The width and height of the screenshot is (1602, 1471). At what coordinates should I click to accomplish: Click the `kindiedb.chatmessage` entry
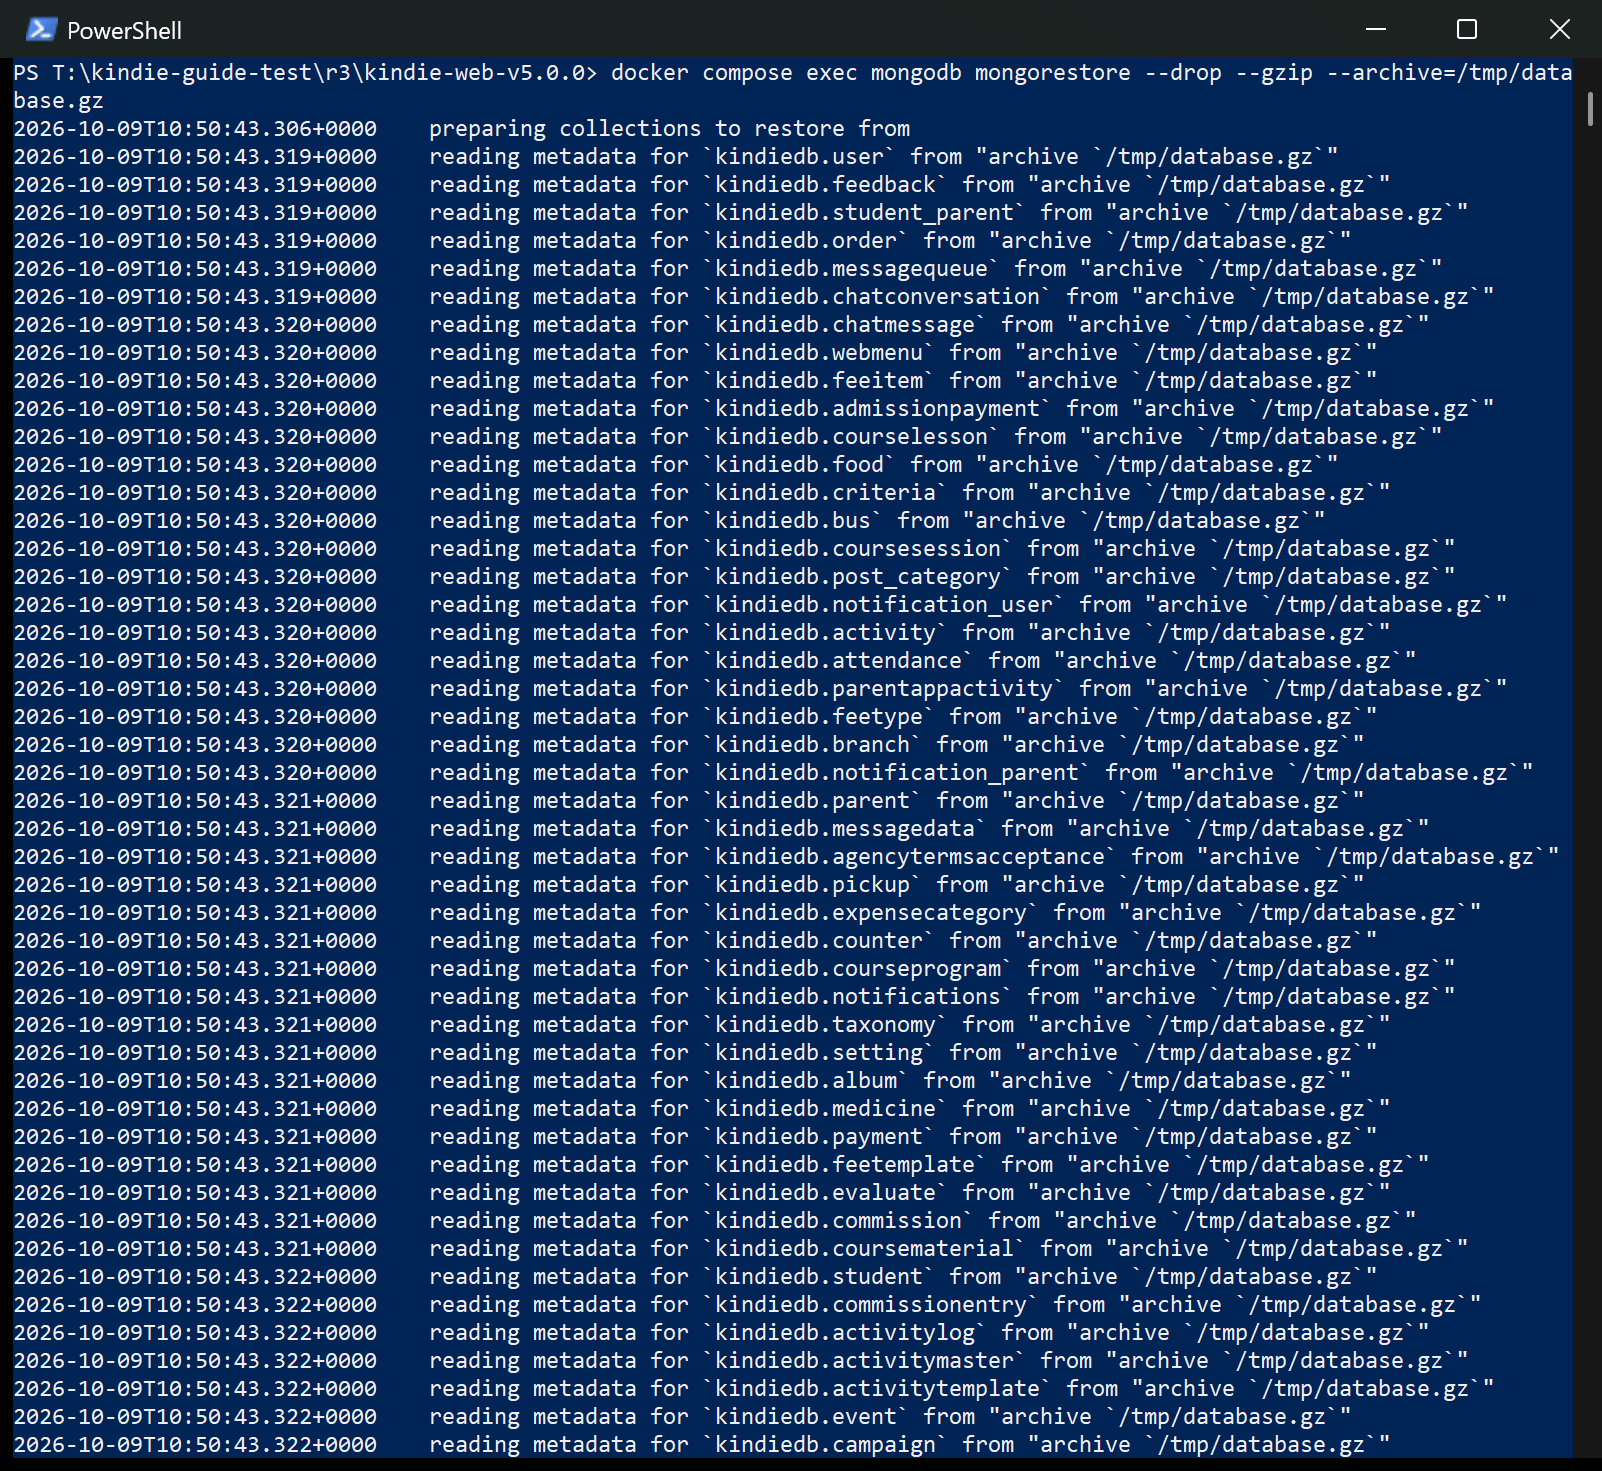tap(845, 325)
